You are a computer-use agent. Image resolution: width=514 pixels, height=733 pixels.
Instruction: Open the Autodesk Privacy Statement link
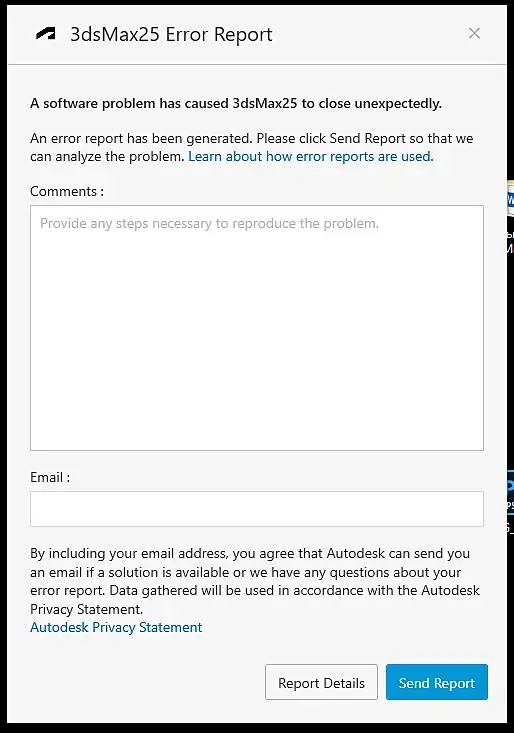116,627
